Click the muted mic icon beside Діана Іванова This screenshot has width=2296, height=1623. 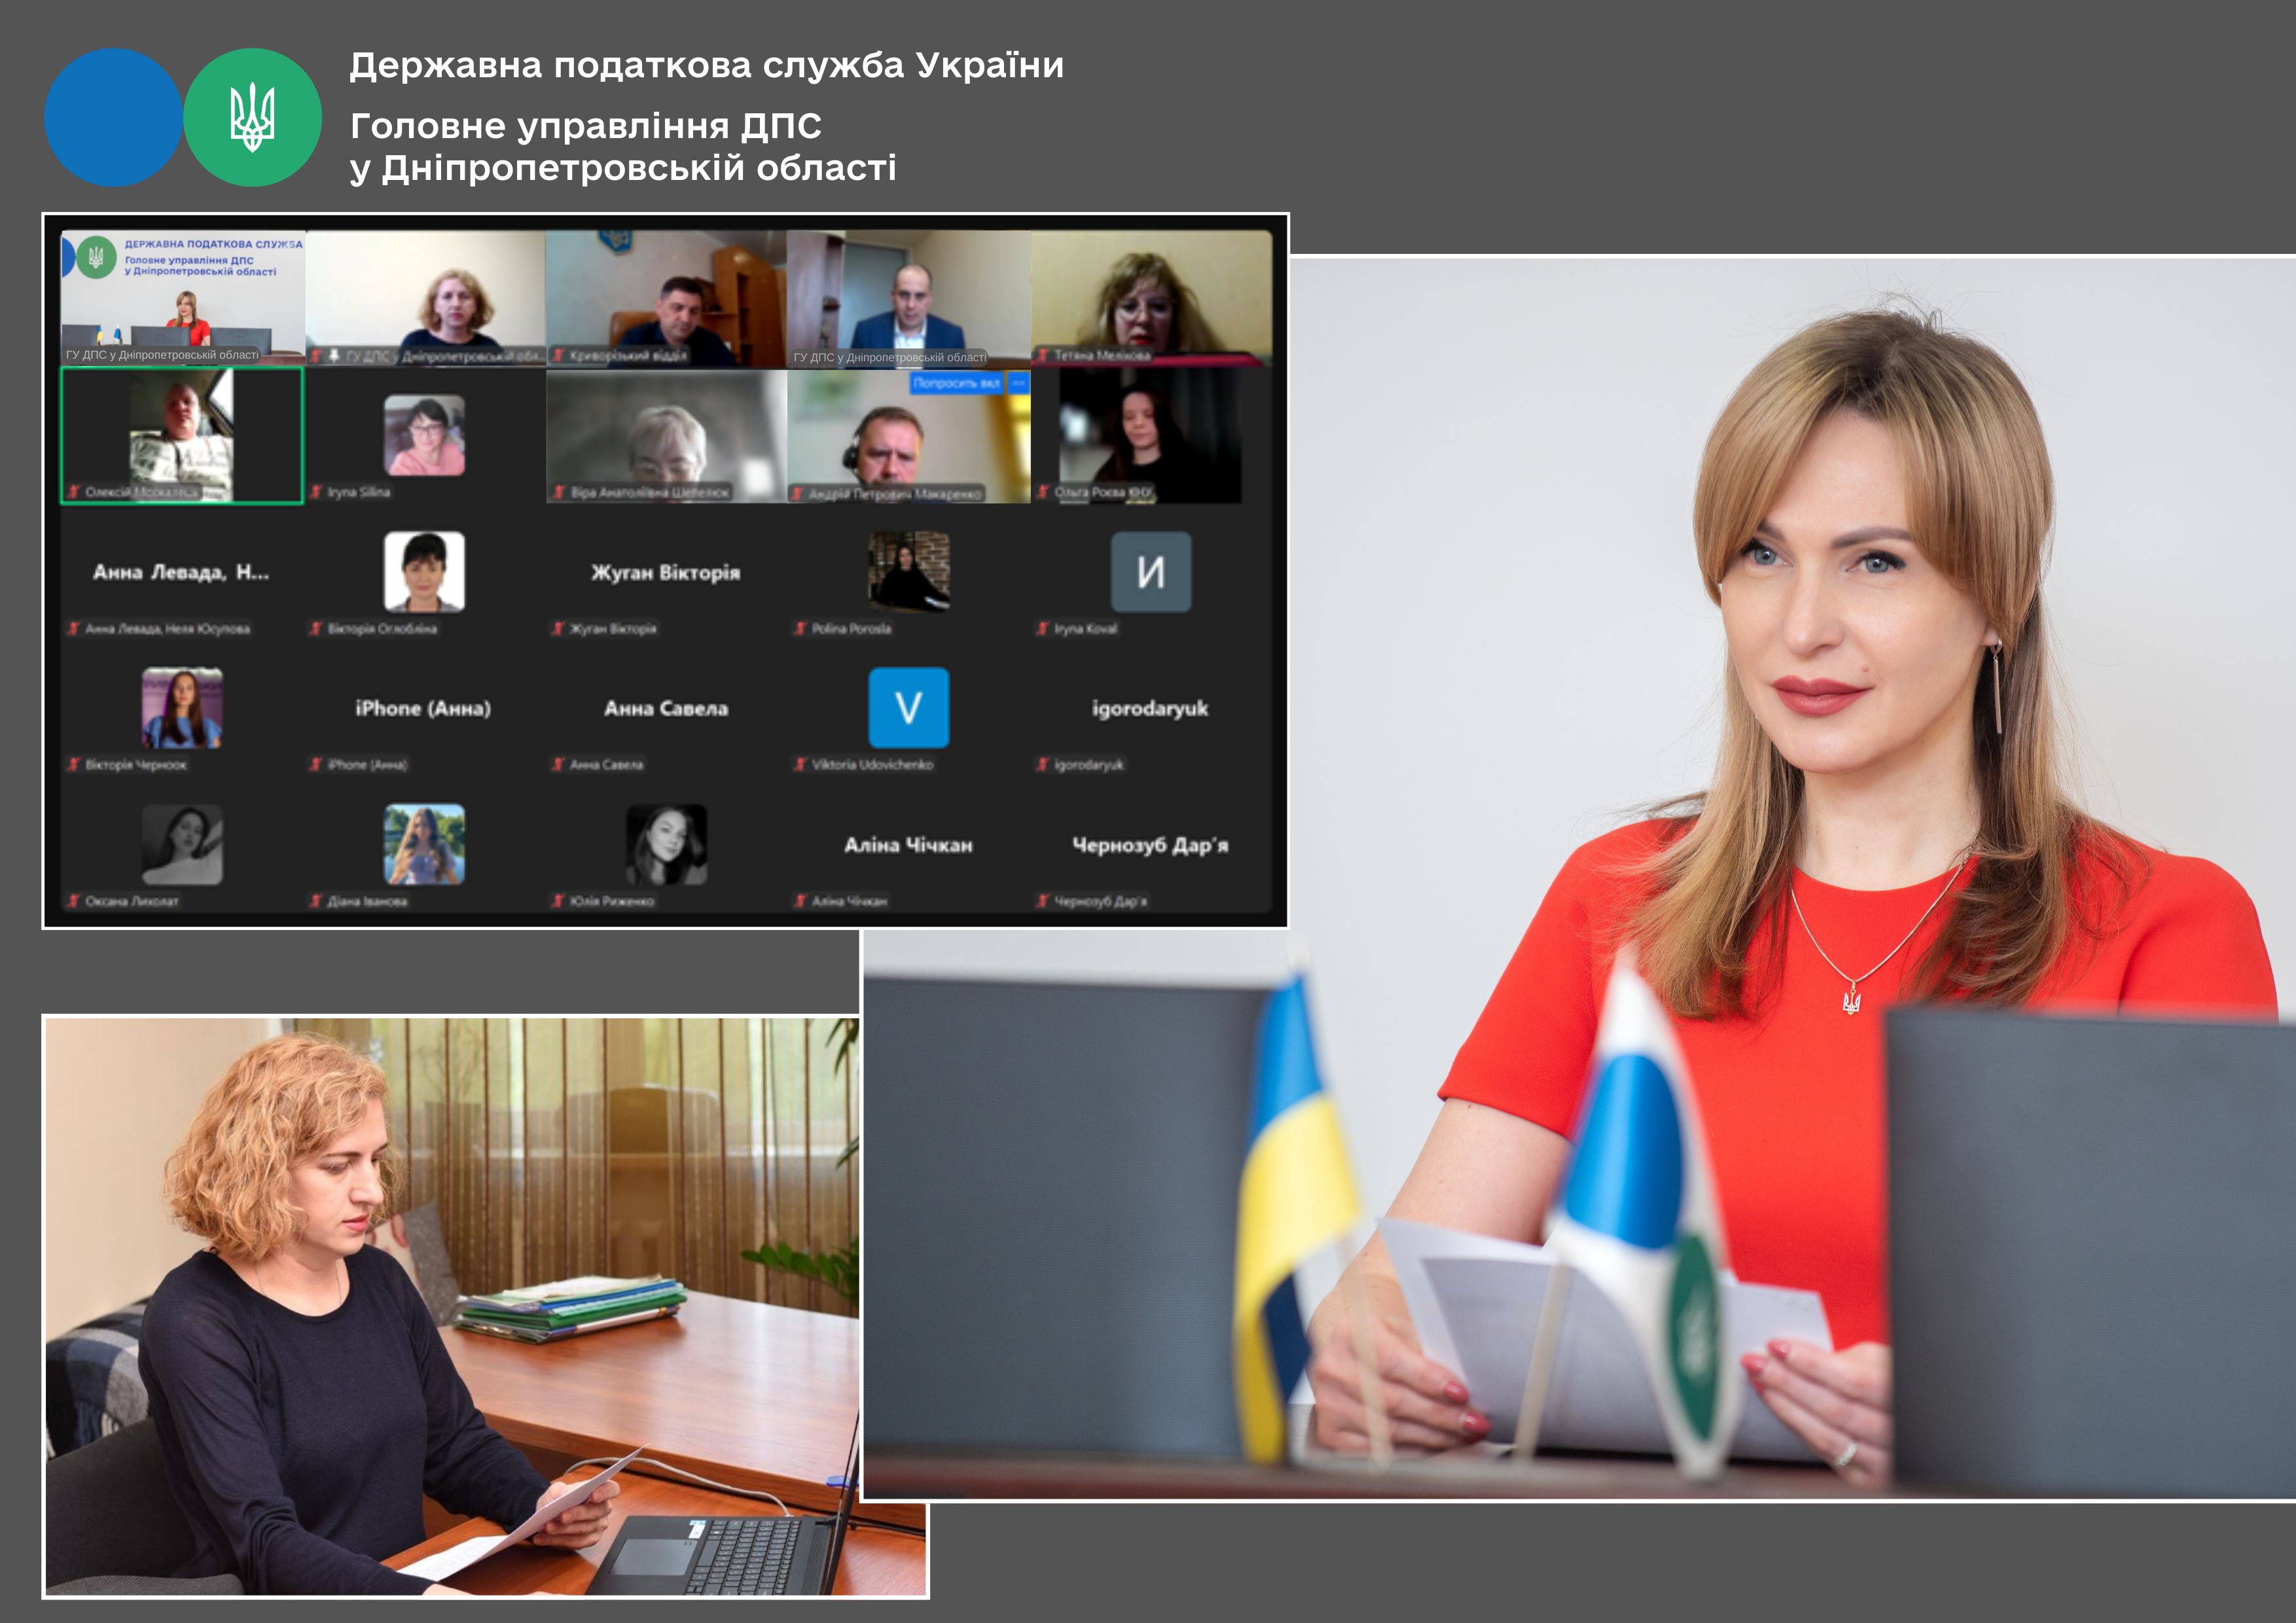[x=316, y=901]
